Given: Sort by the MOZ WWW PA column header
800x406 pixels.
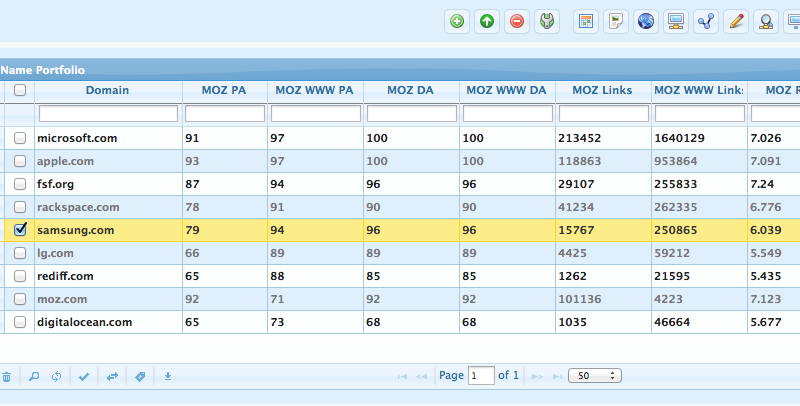Looking at the screenshot, I should [314, 90].
